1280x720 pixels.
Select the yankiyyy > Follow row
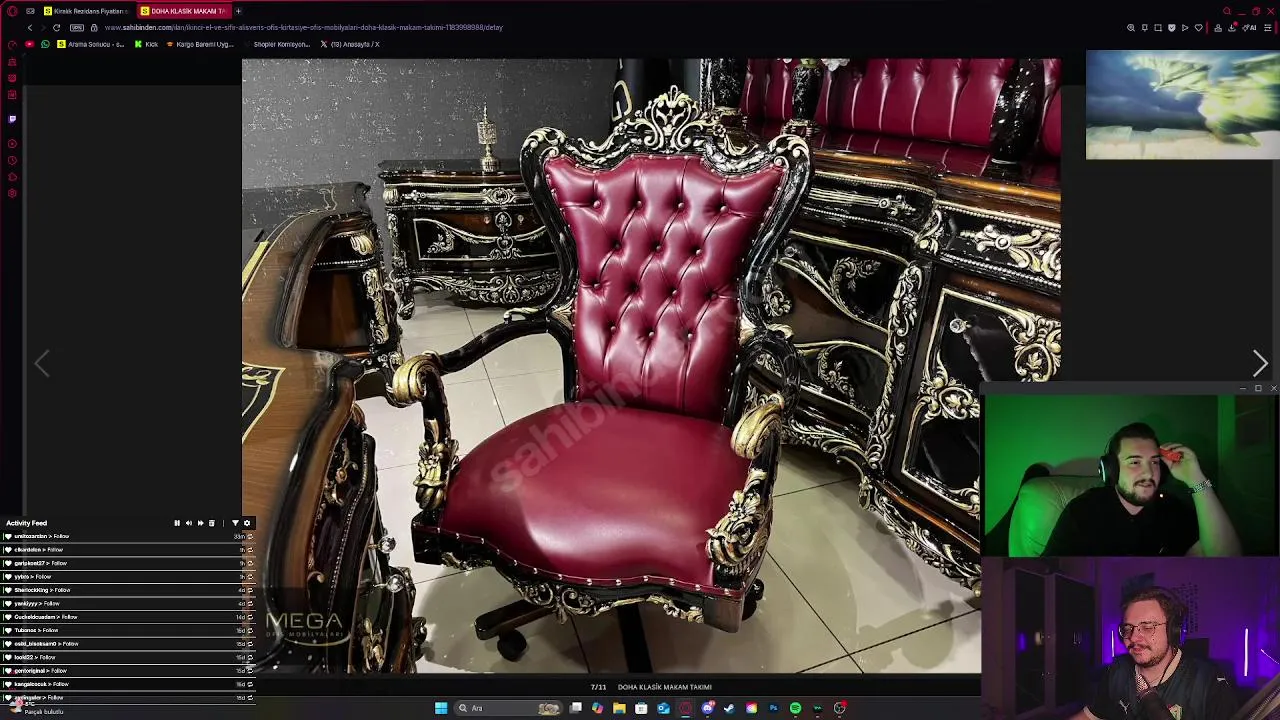[x=128, y=604]
